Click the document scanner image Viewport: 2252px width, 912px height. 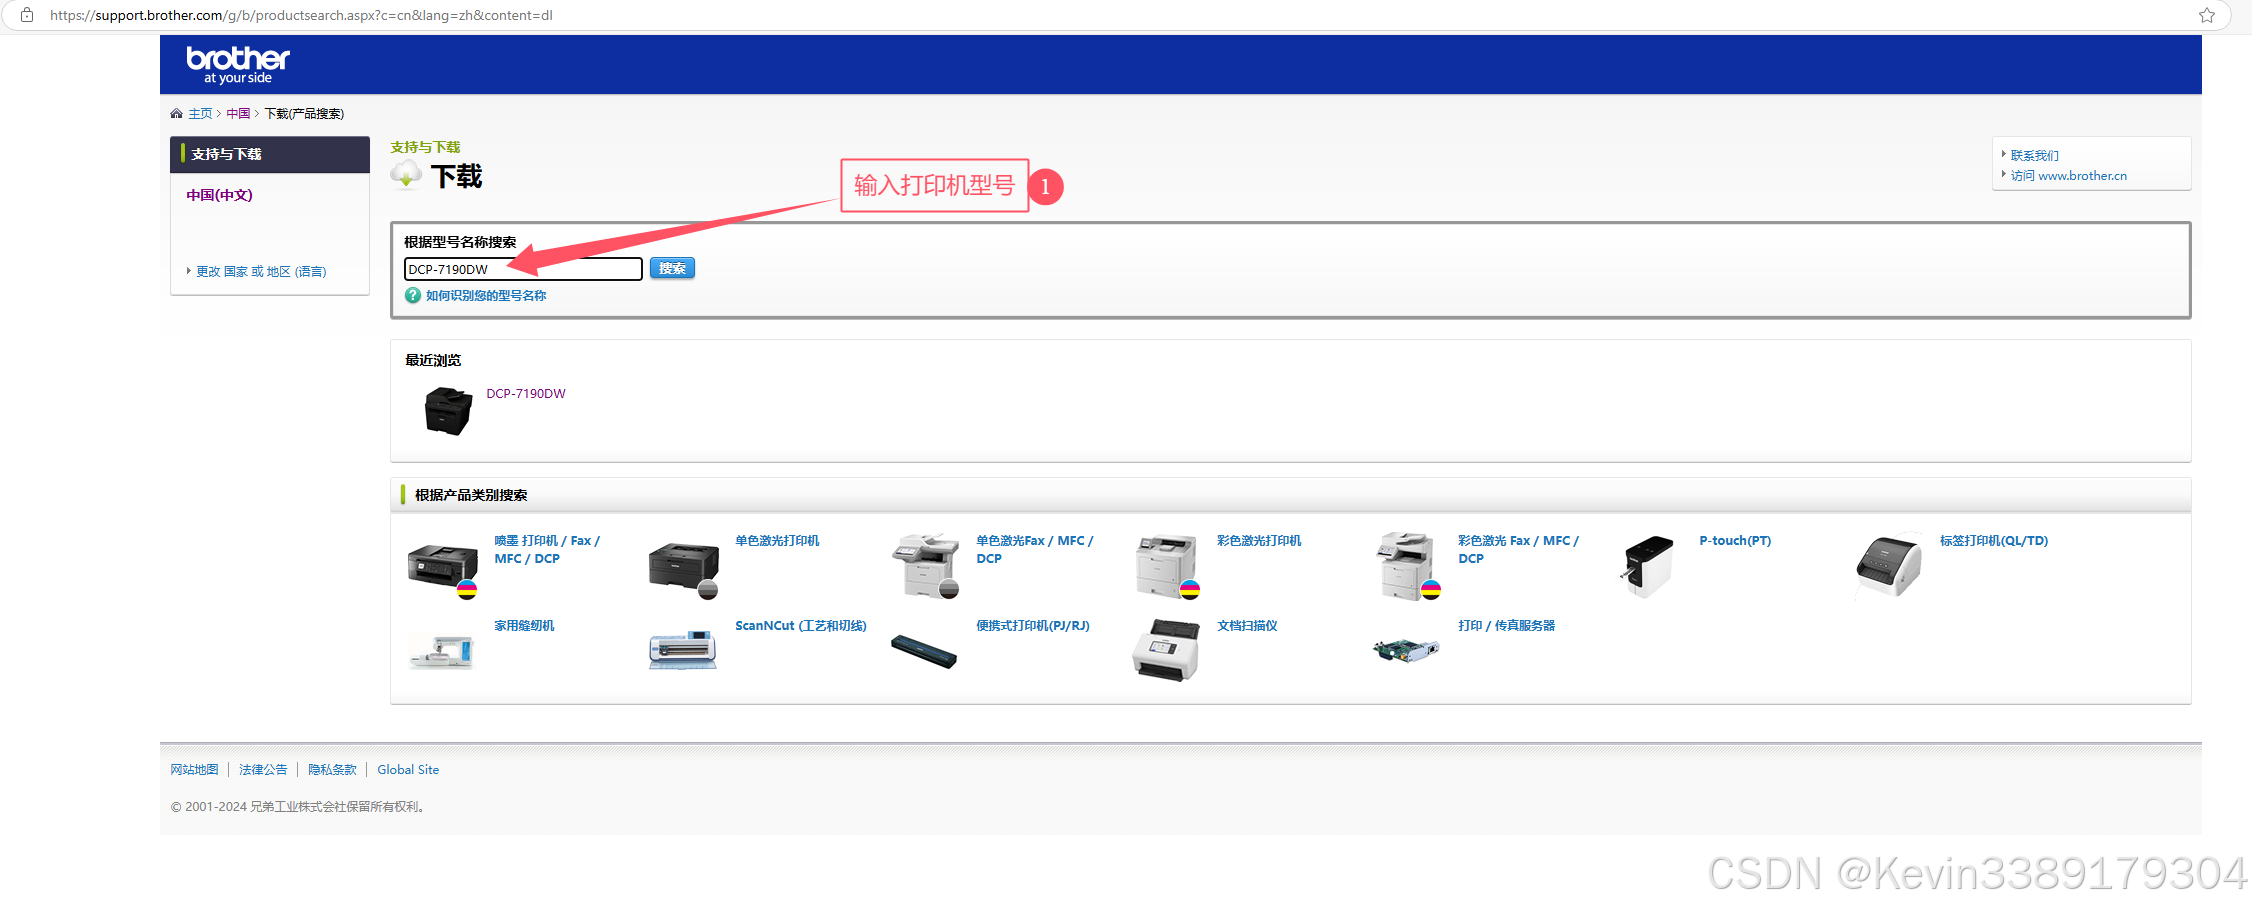[x=1166, y=650]
